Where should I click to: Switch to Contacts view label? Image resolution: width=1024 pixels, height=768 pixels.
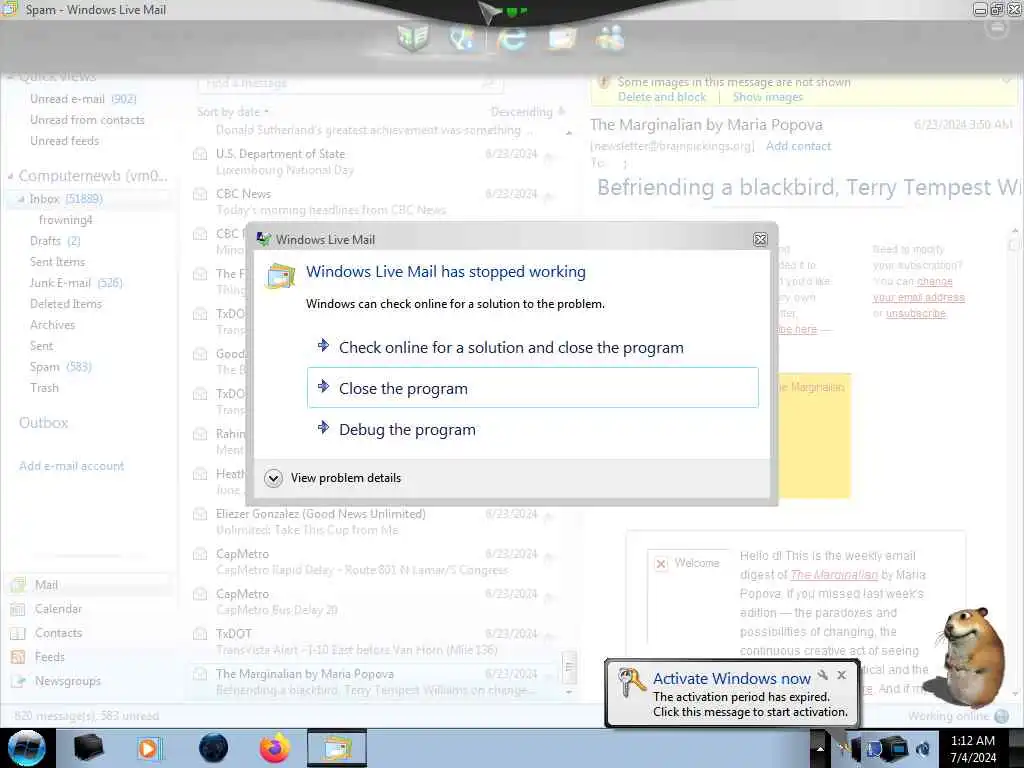[x=58, y=633]
